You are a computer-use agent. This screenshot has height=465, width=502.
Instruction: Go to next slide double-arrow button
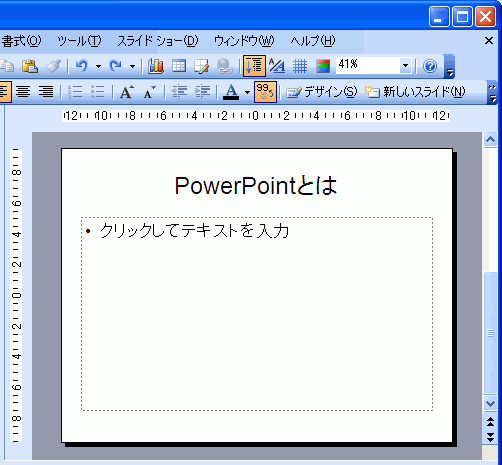(x=490, y=437)
